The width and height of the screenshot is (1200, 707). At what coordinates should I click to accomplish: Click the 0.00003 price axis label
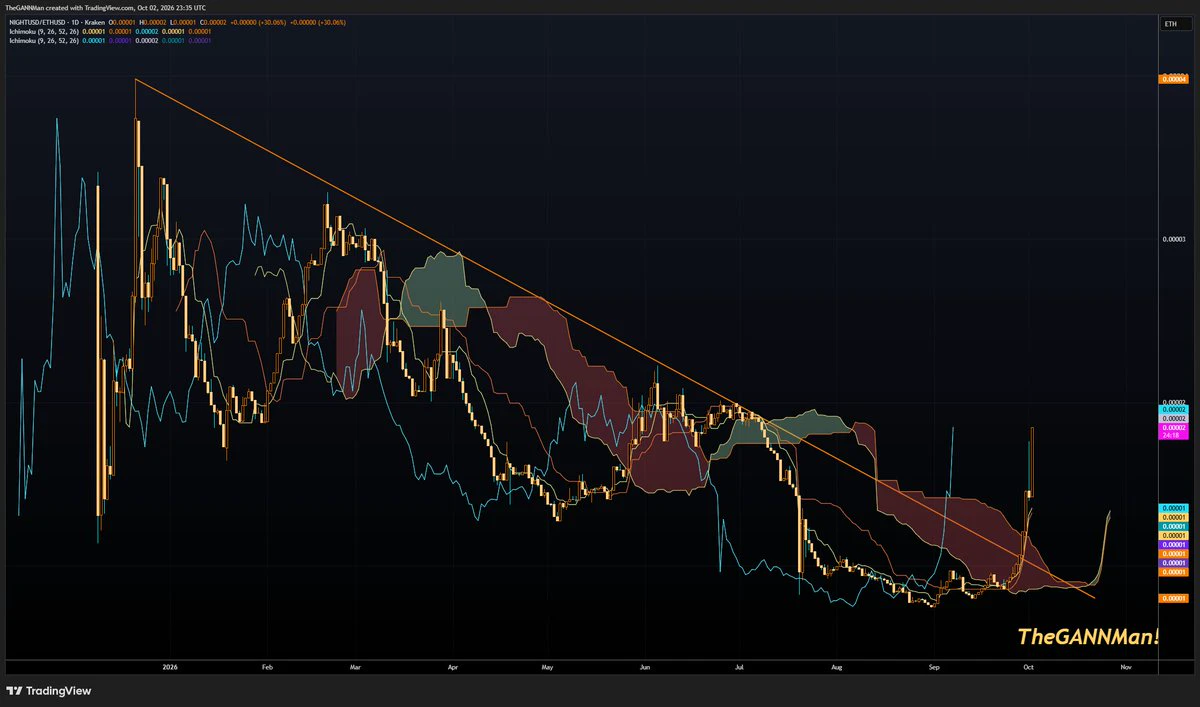coord(1172,239)
